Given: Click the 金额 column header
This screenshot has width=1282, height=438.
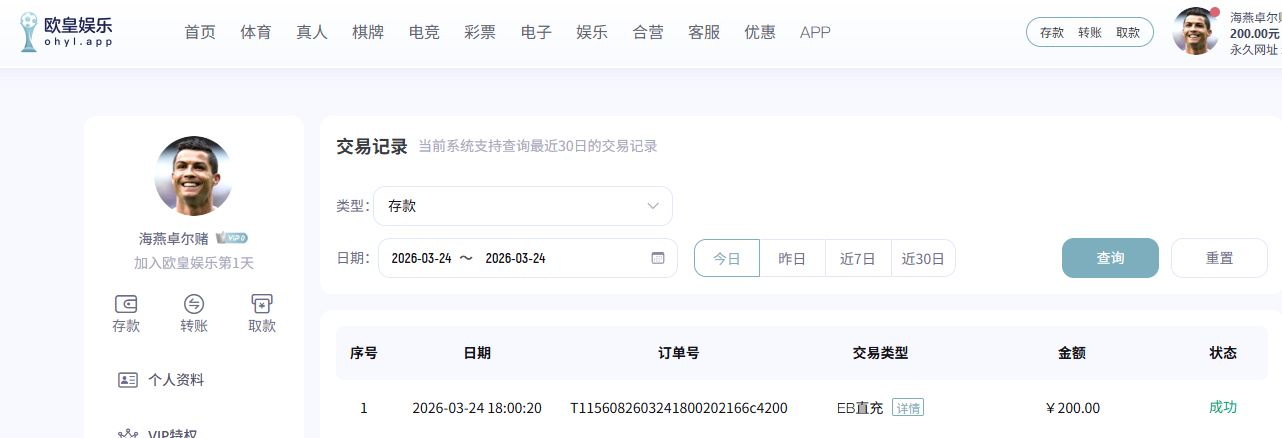Looking at the screenshot, I should pos(1072,353).
